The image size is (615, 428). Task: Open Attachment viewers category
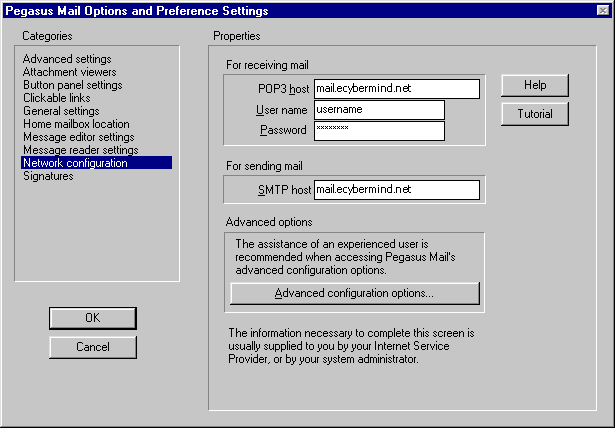click(69, 72)
